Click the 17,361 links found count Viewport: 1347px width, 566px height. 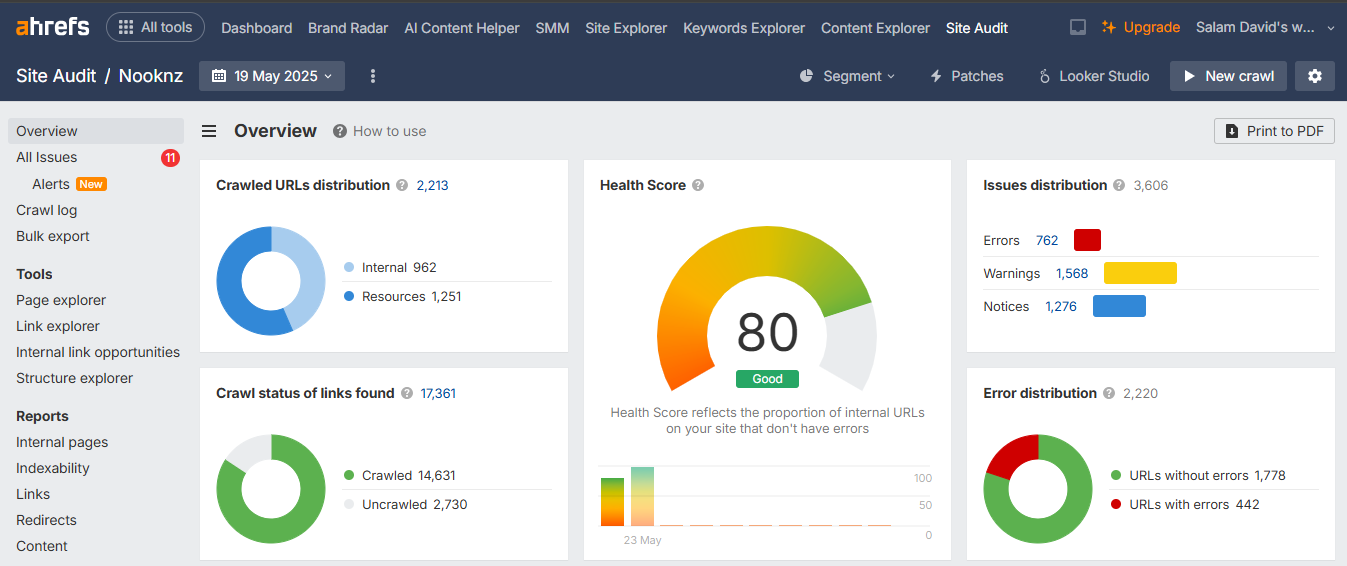[438, 393]
